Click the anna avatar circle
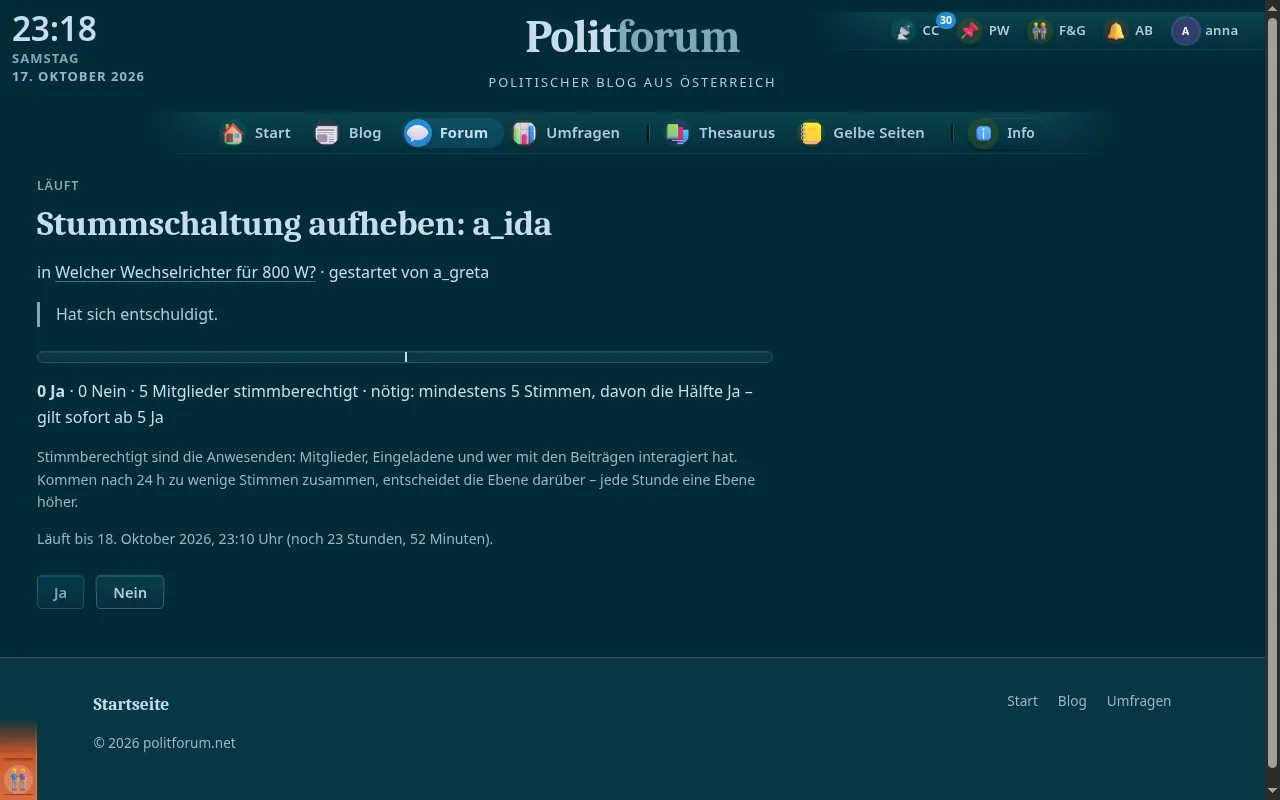The width and height of the screenshot is (1280, 800). pos(1185,31)
